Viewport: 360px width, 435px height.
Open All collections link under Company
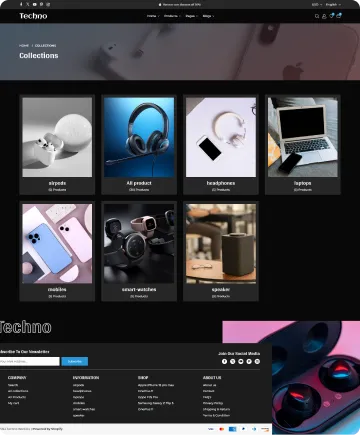click(x=18, y=391)
